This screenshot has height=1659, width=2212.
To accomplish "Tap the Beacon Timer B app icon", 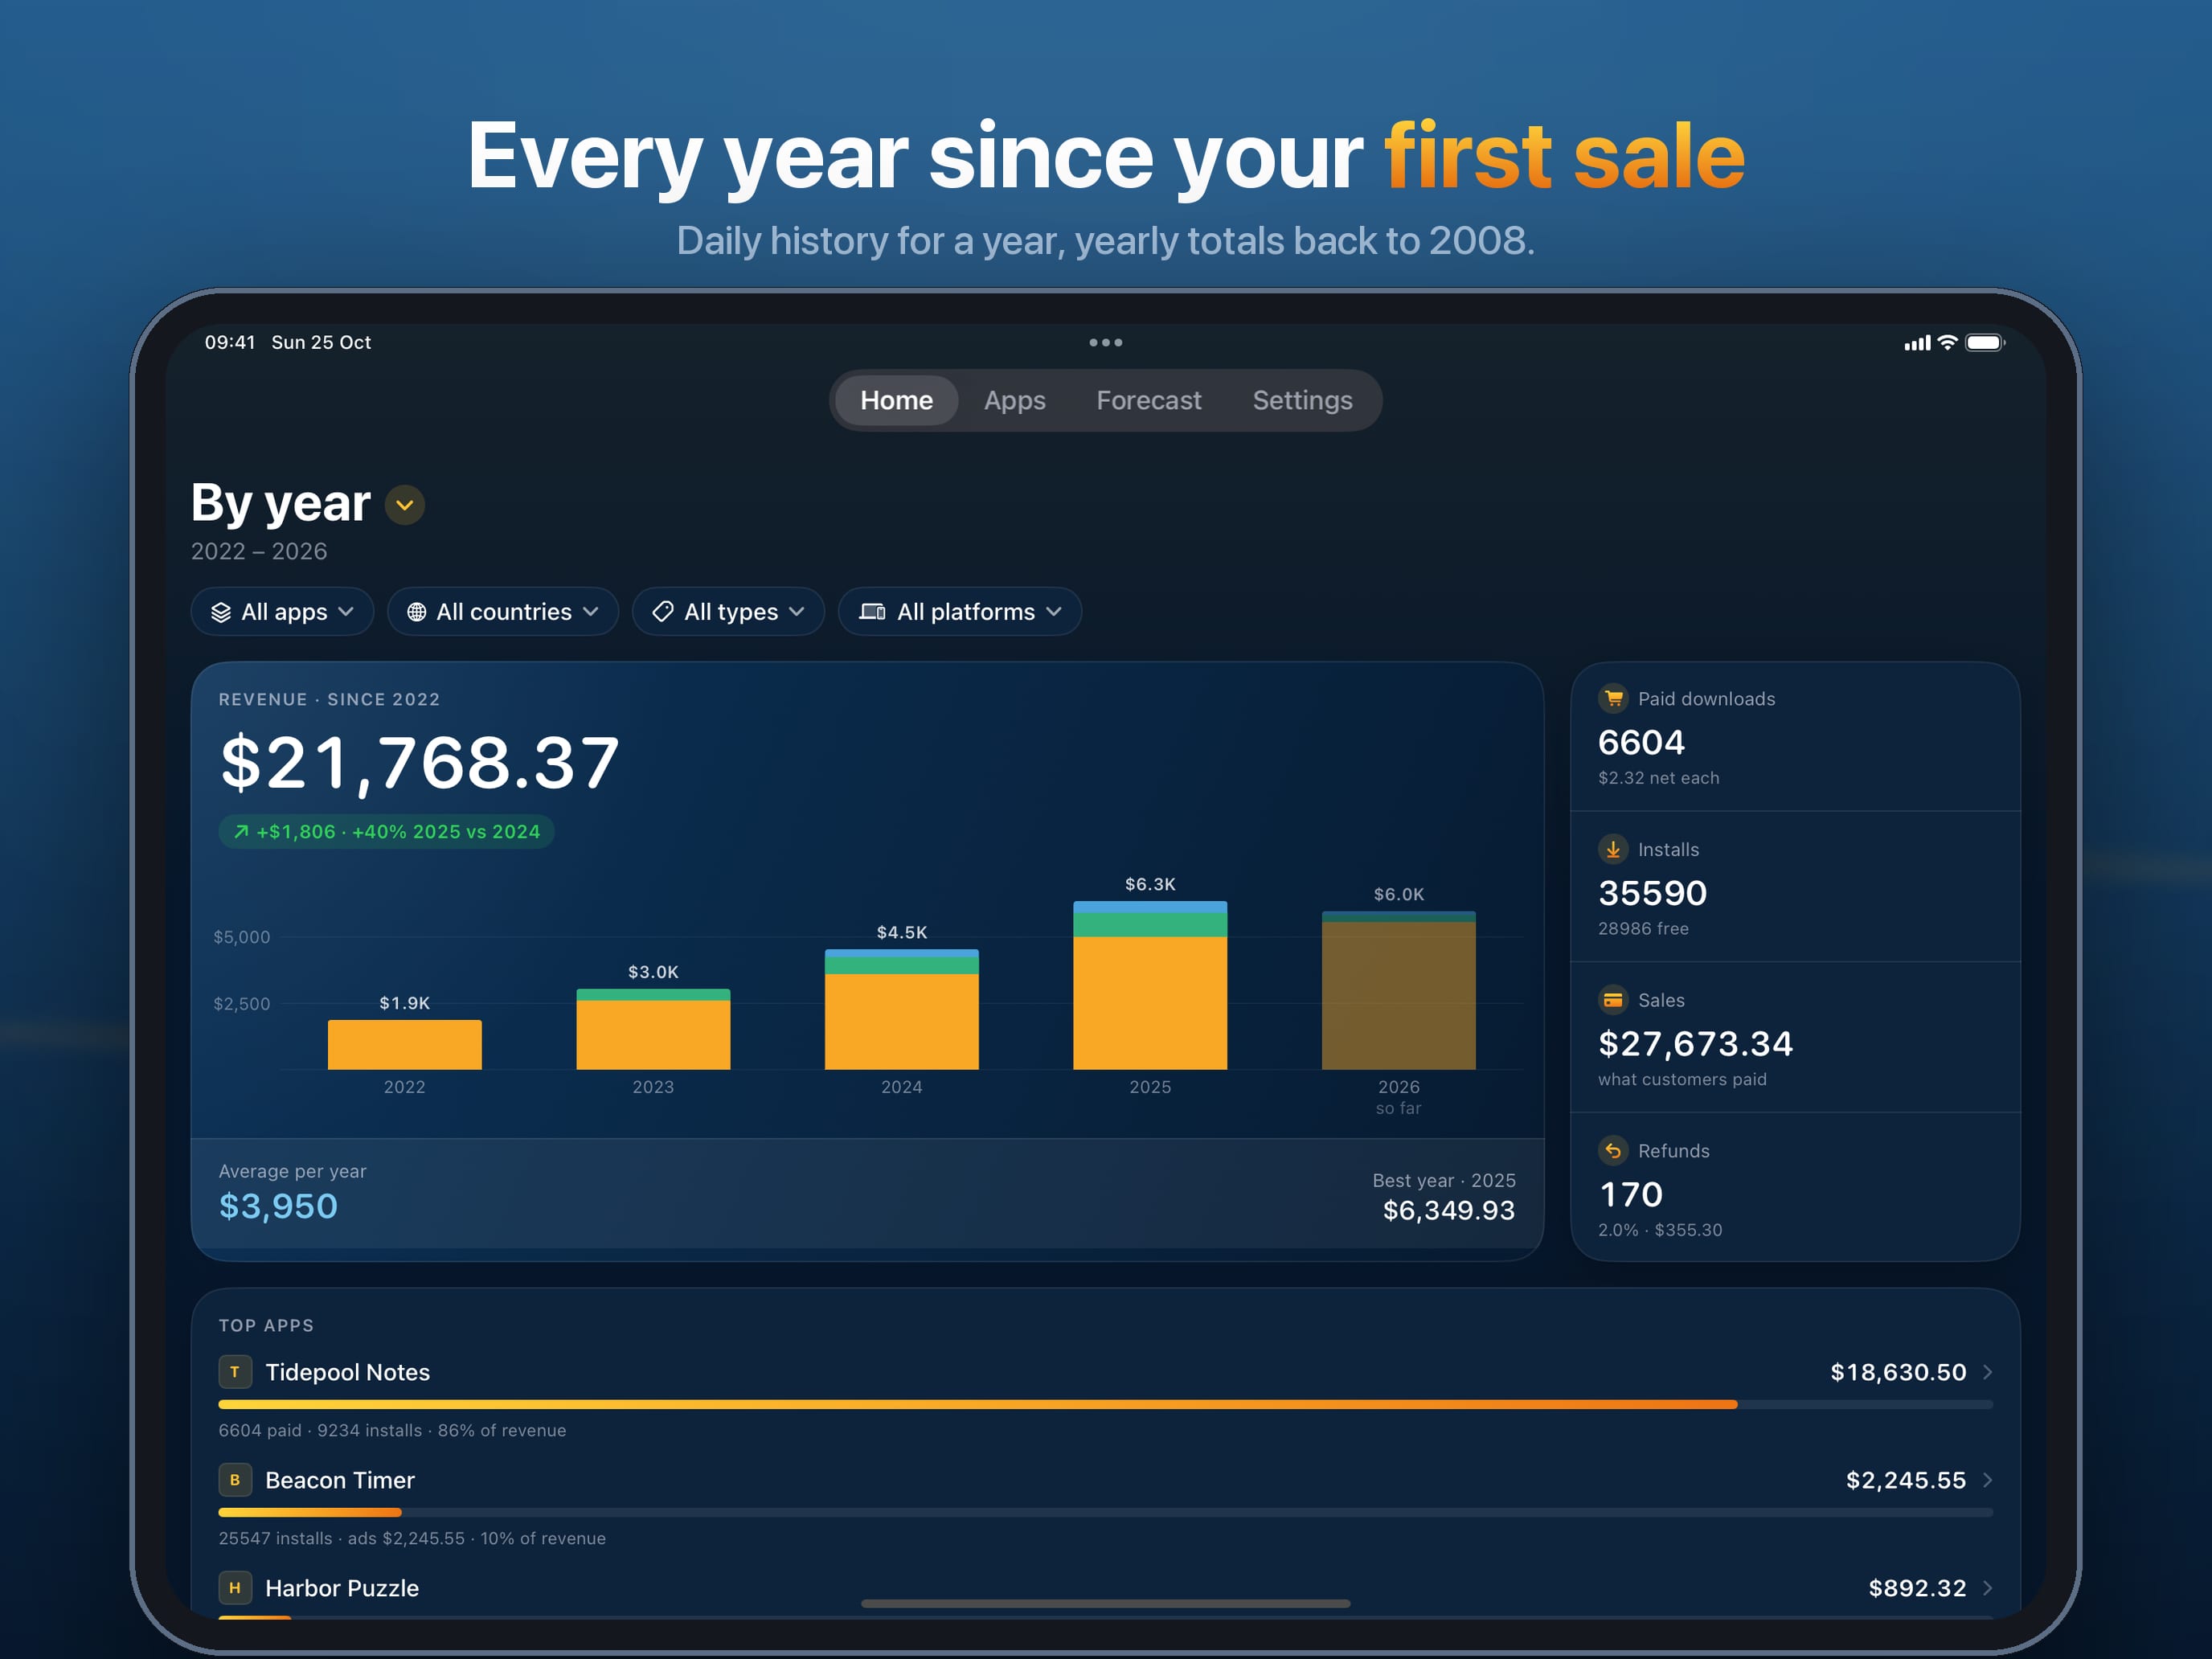I will (x=235, y=1480).
